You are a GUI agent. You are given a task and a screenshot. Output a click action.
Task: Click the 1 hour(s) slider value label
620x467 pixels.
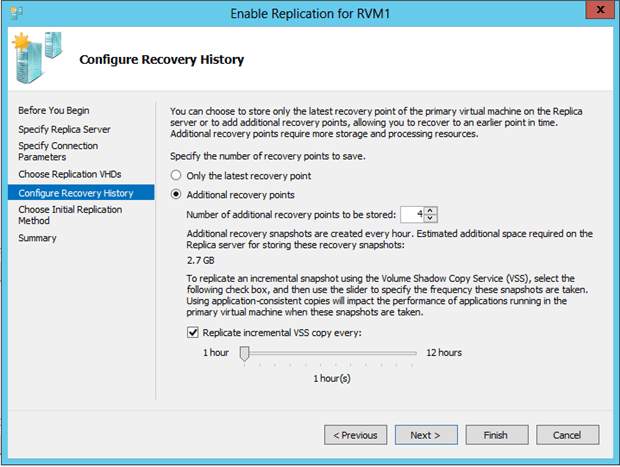[x=332, y=378]
